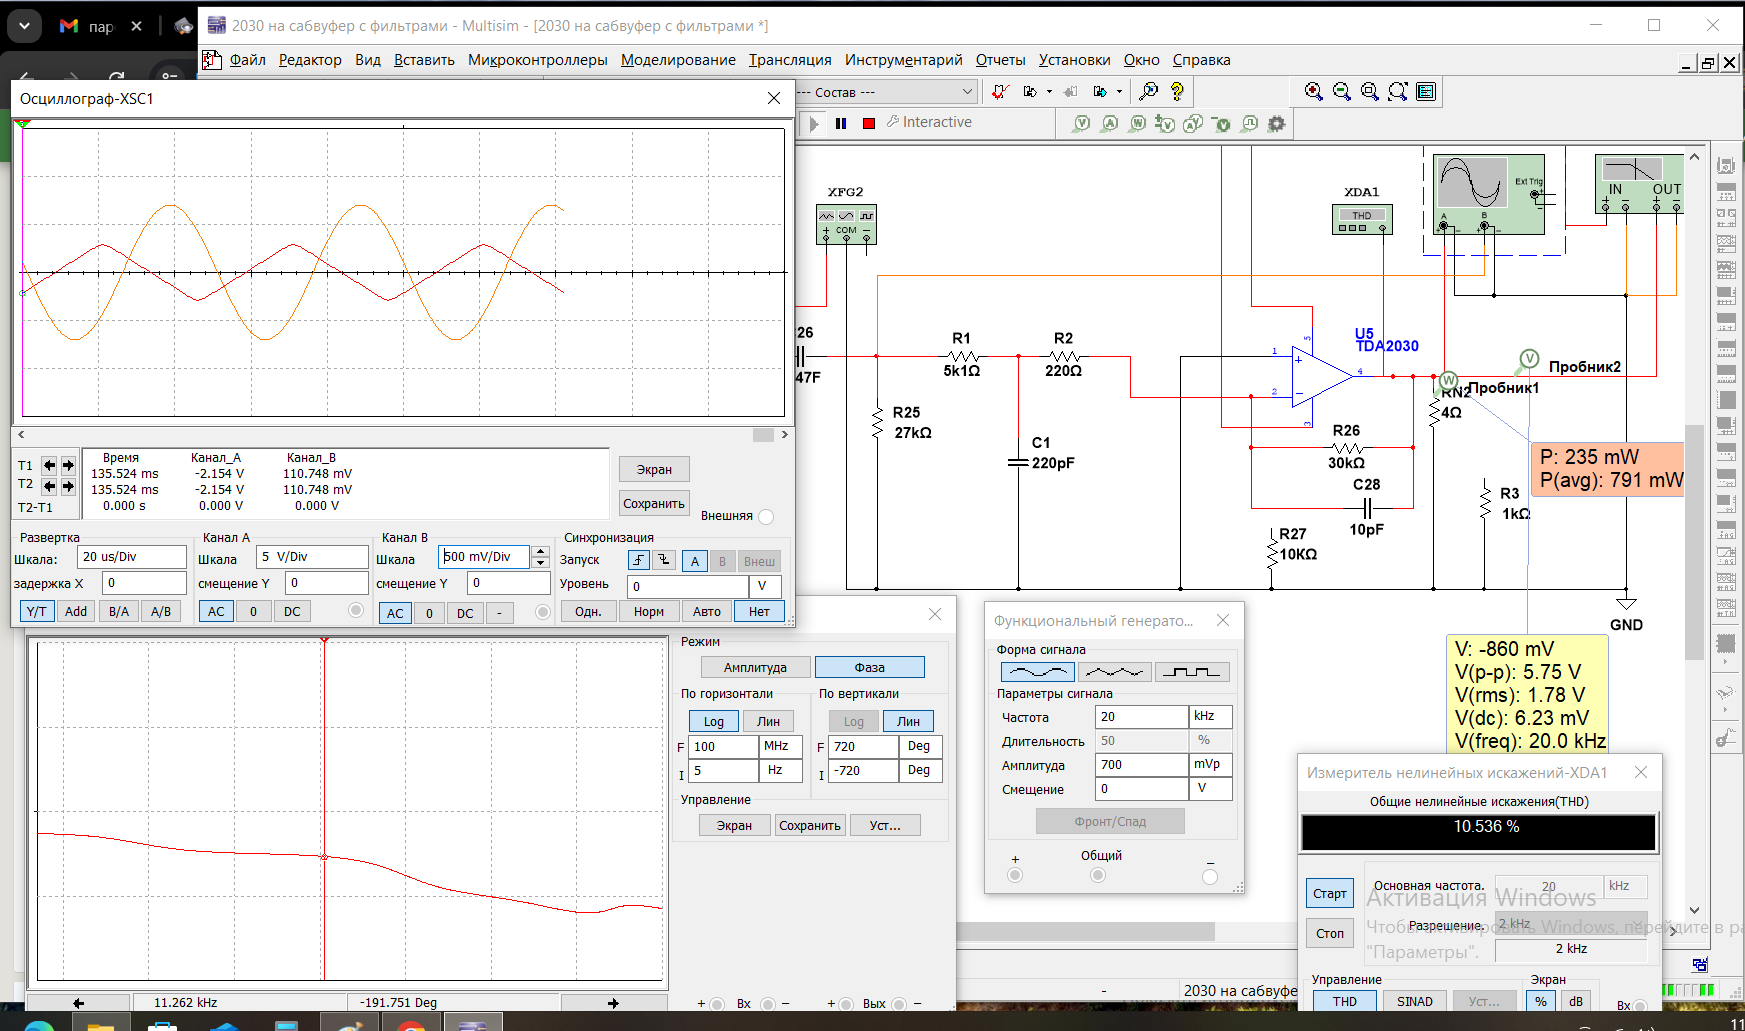Open the Состав dropdown list
The width and height of the screenshot is (1745, 1031).
(966, 92)
